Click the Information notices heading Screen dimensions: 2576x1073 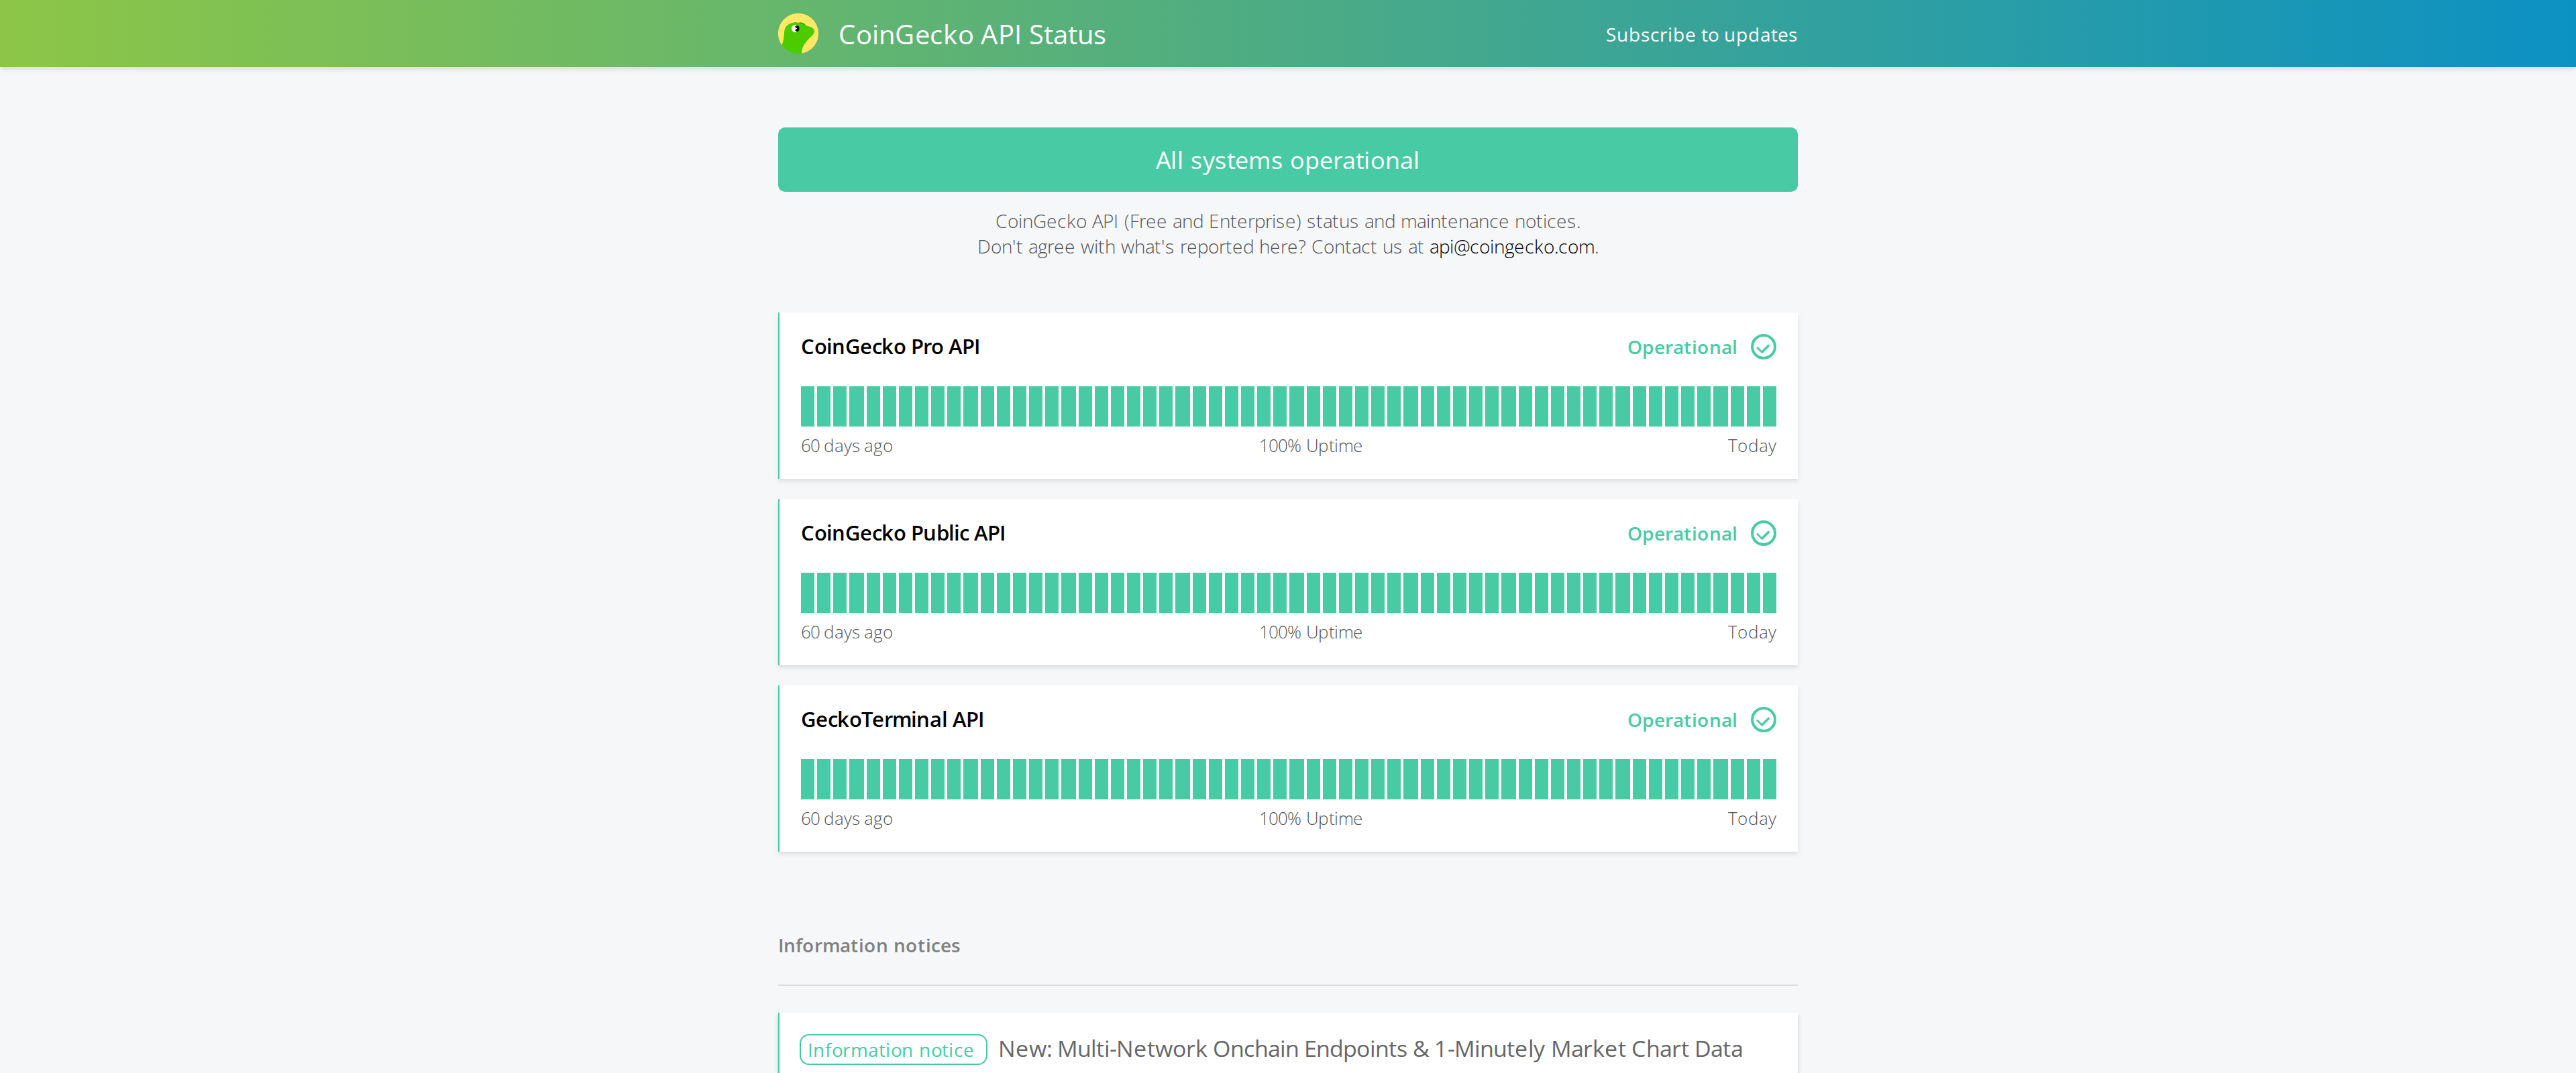click(868, 946)
